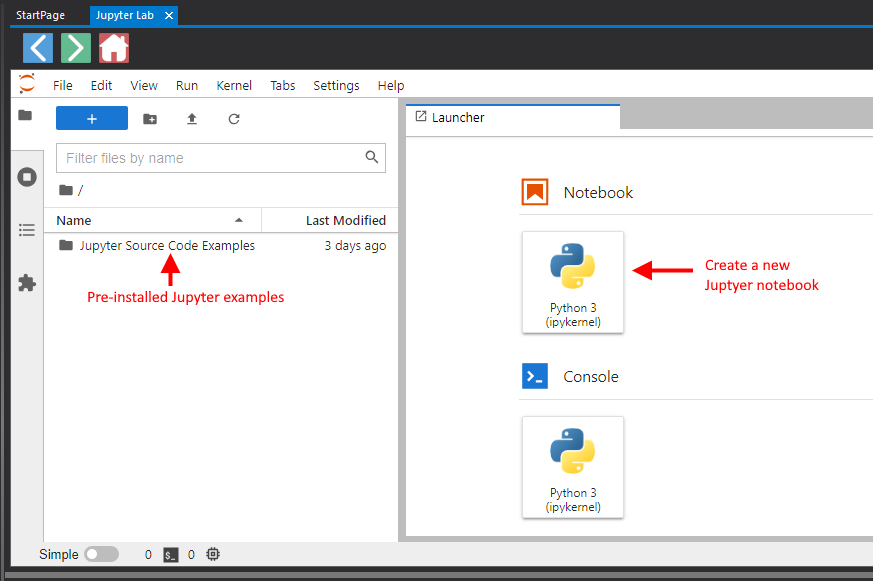
Task: Switch to the StartPage tab
Action: 41,15
